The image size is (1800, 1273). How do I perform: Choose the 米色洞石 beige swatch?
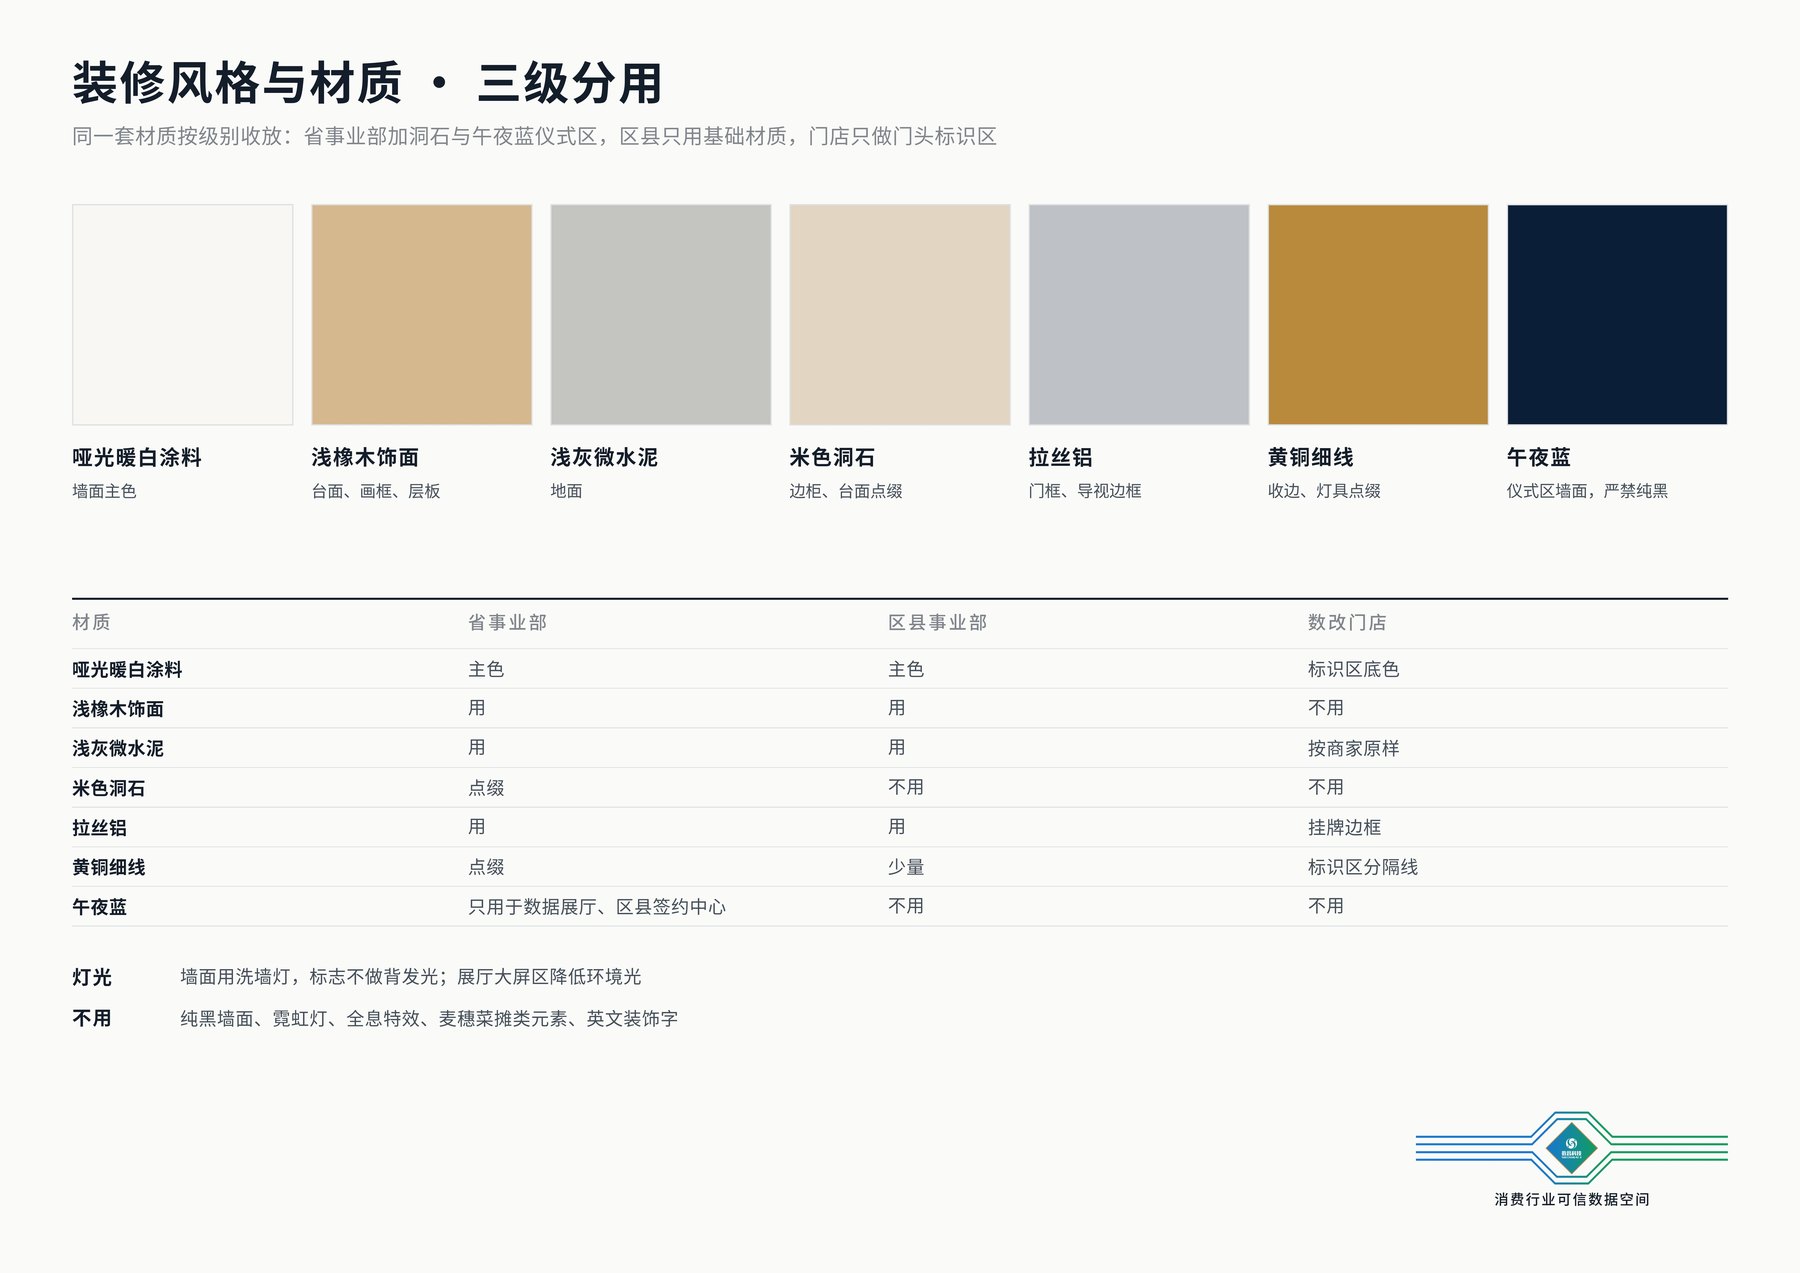click(x=899, y=315)
